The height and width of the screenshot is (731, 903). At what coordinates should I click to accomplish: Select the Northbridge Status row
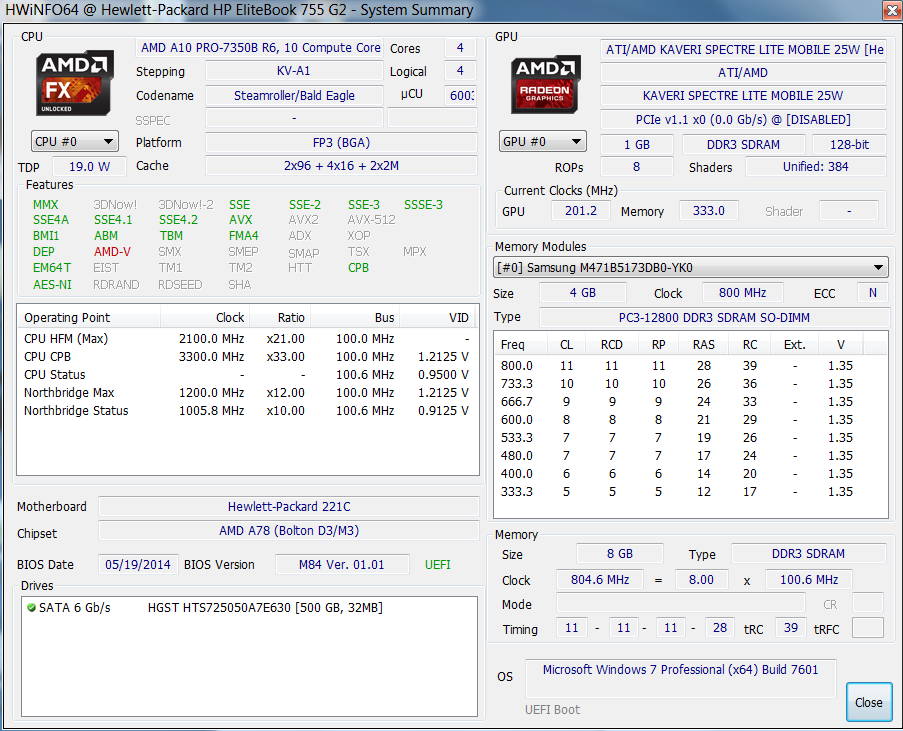tap(246, 411)
